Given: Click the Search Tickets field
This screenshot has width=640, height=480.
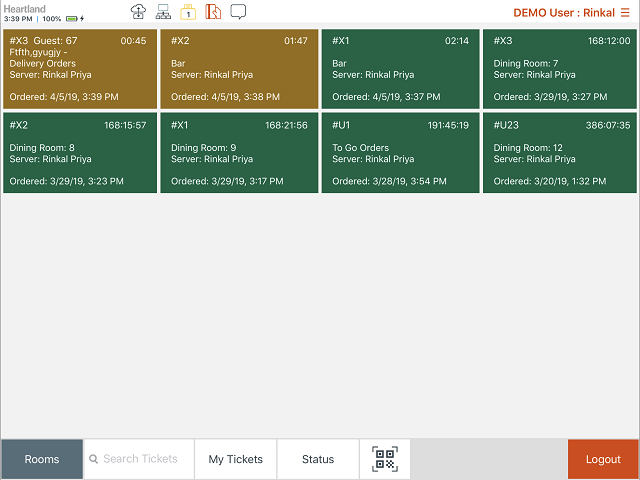Looking at the screenshot, I should click(x=139, y=459).
